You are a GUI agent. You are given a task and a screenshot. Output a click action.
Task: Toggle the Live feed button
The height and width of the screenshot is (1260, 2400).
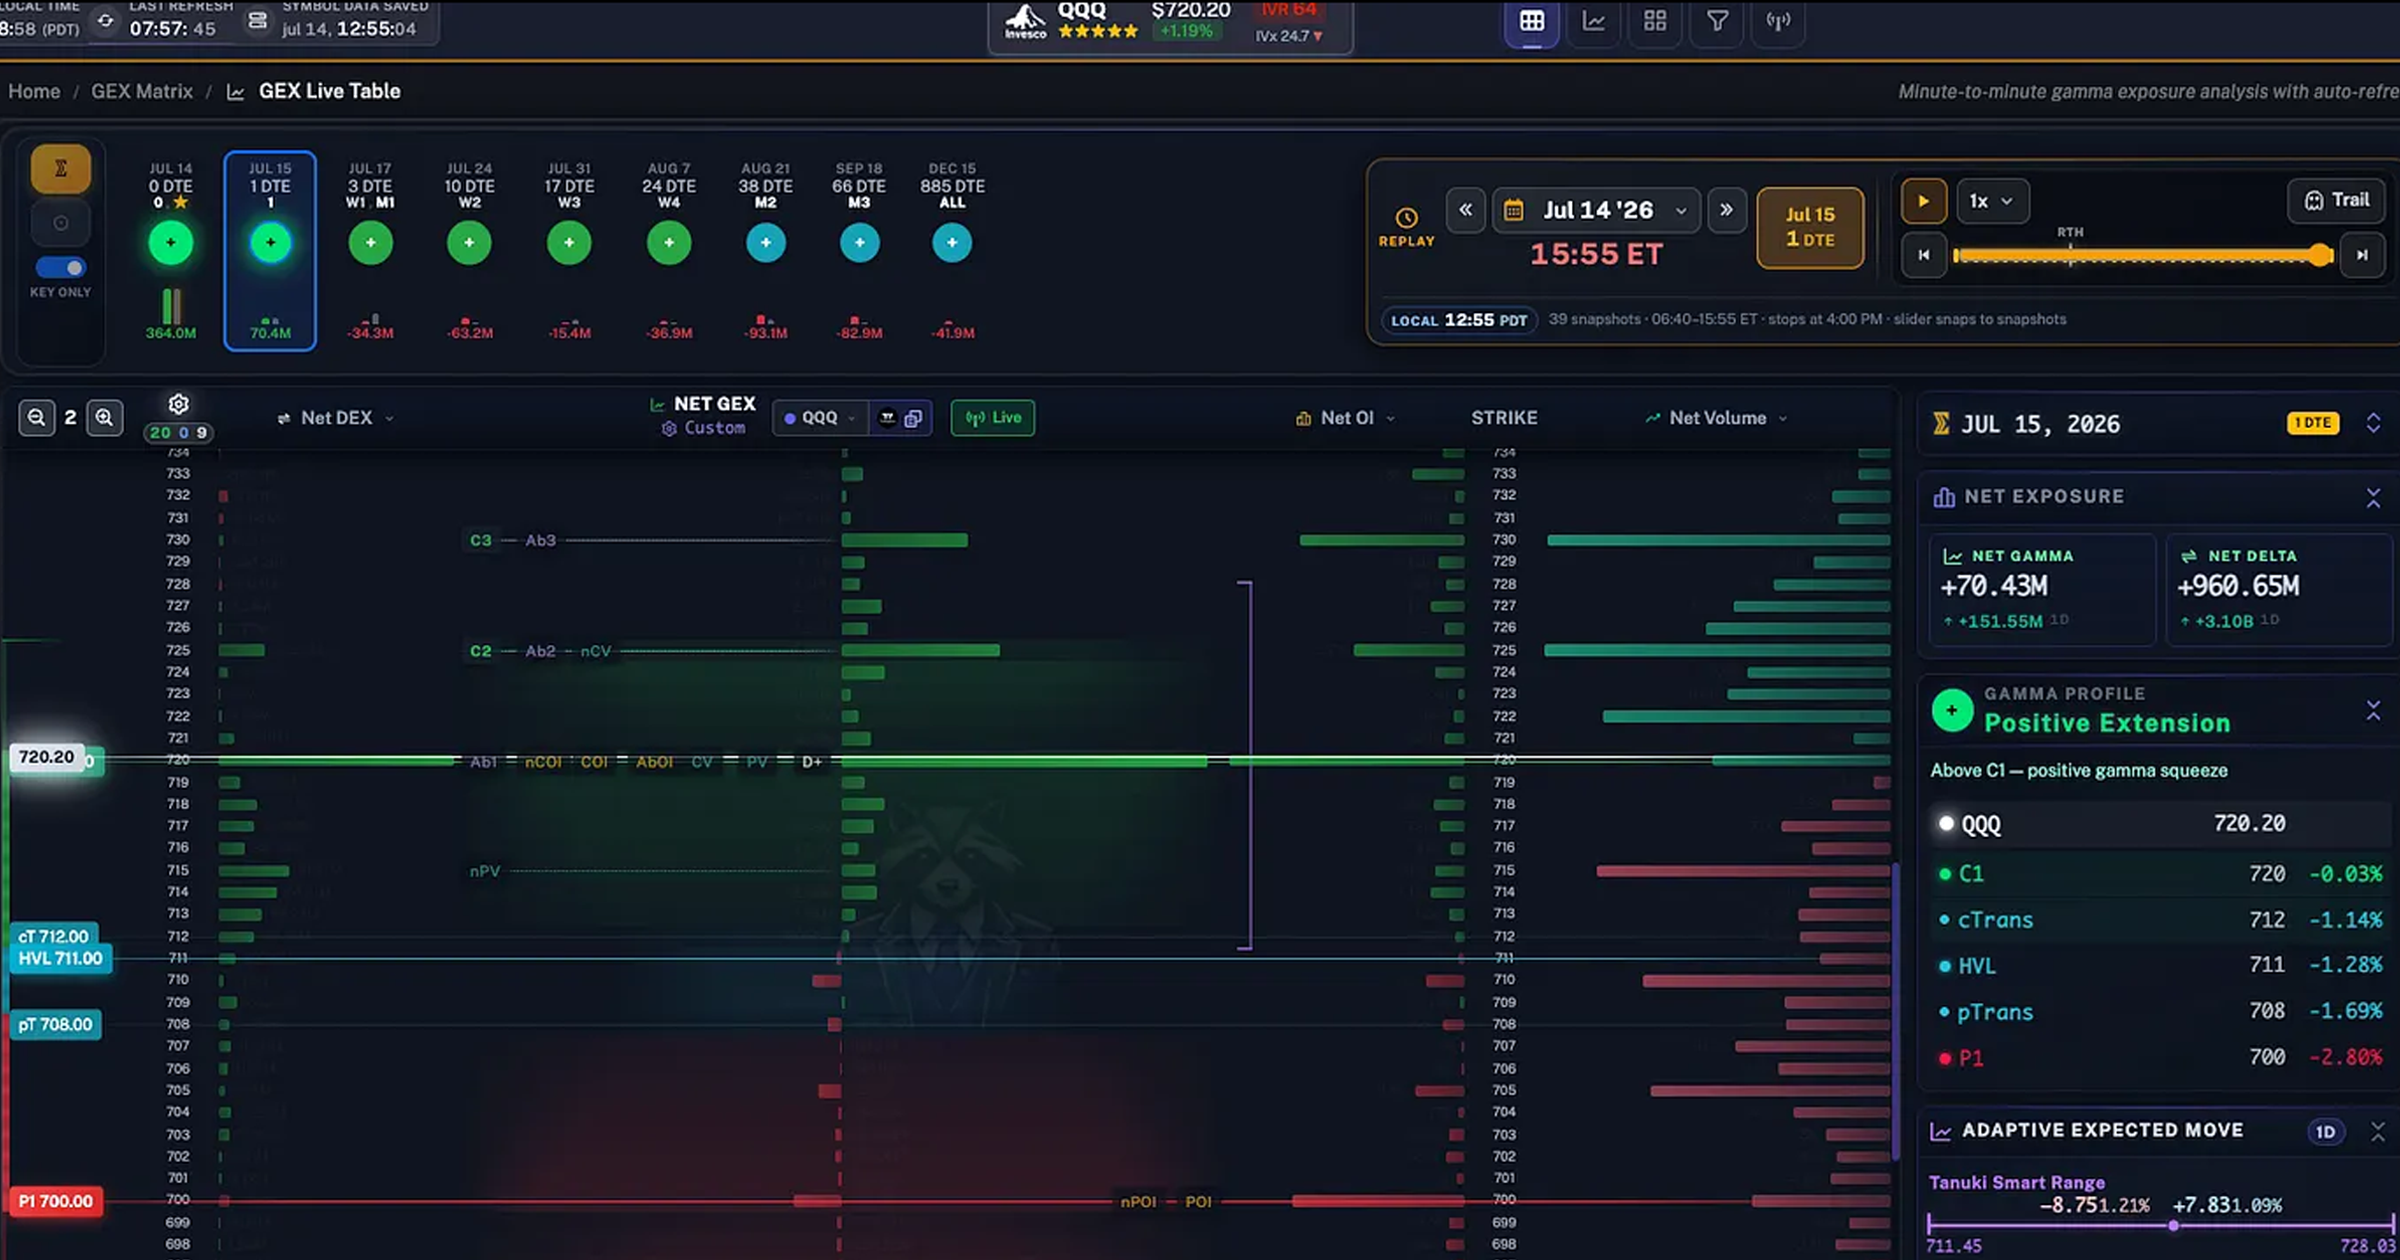coord(993,418)
